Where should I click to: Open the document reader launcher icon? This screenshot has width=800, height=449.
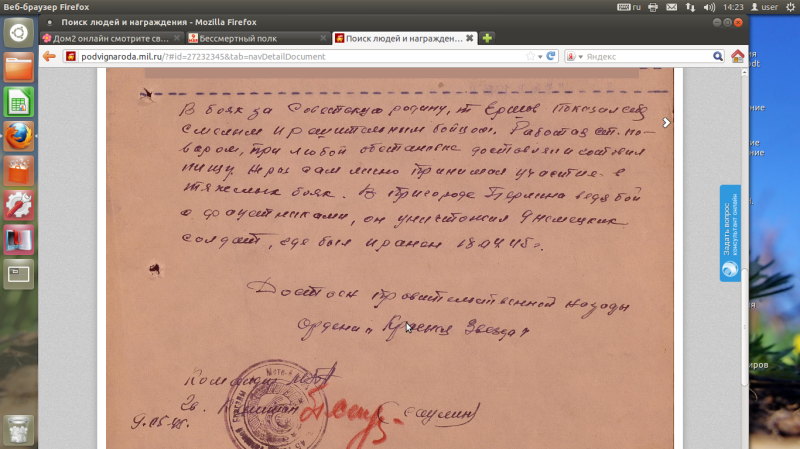tap(19, 240)
